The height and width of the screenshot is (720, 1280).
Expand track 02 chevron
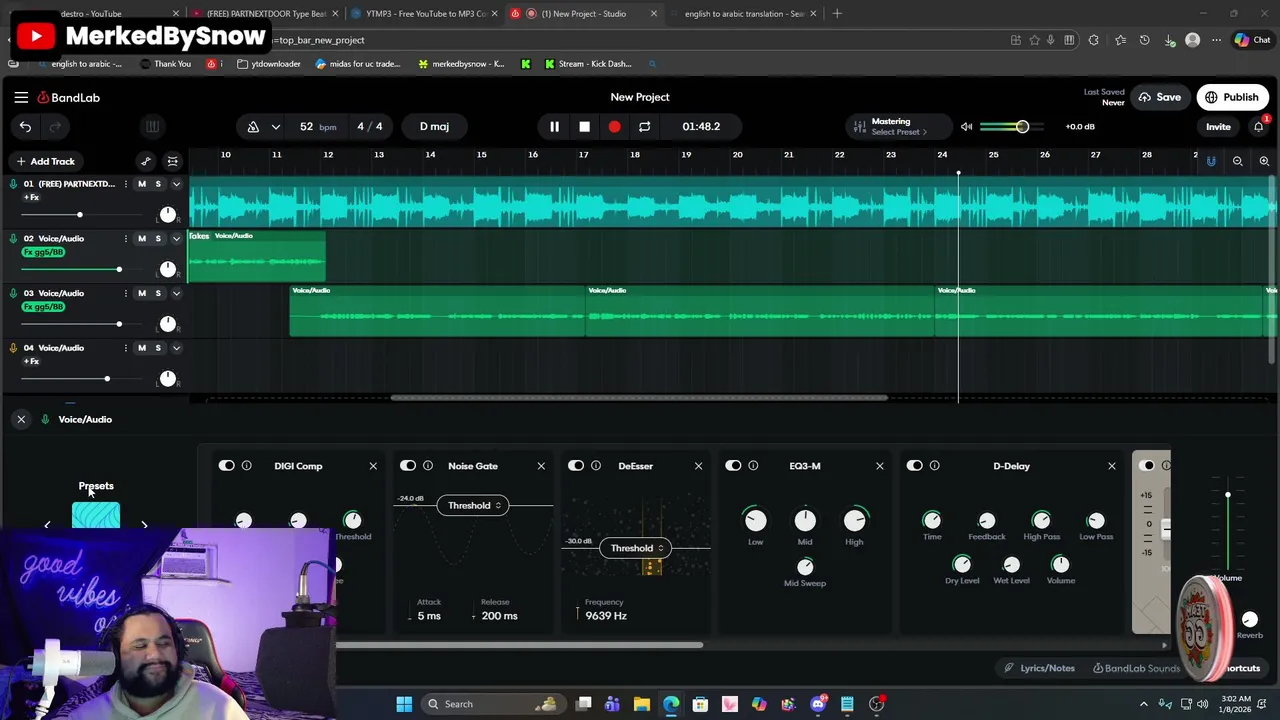coord(176,238)
